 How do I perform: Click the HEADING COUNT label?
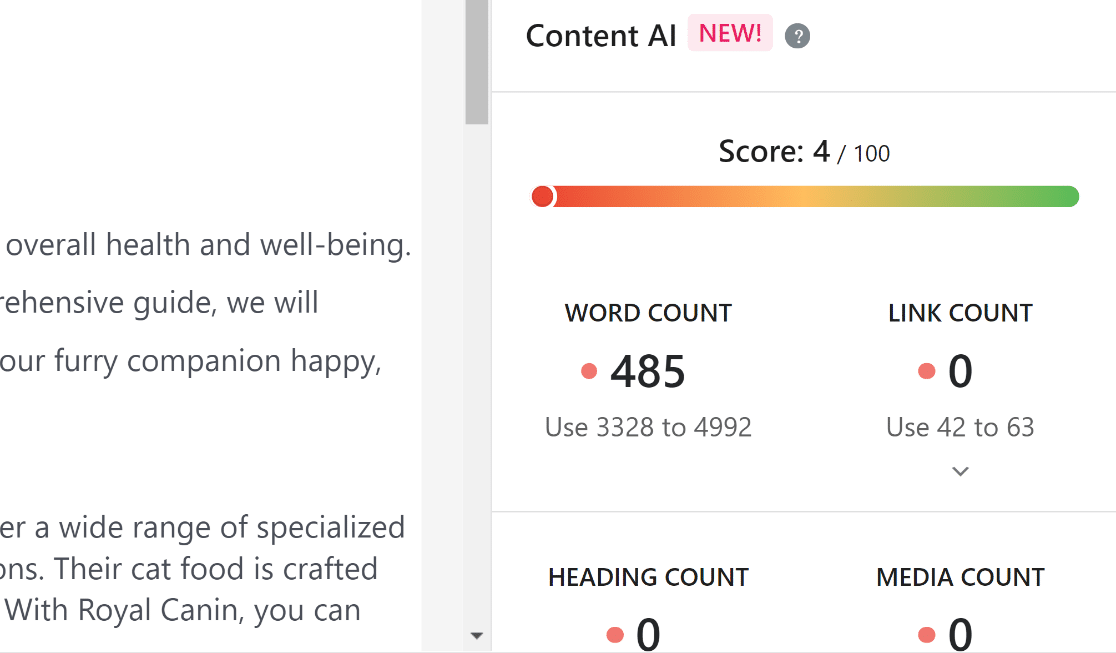coord(647,577)
